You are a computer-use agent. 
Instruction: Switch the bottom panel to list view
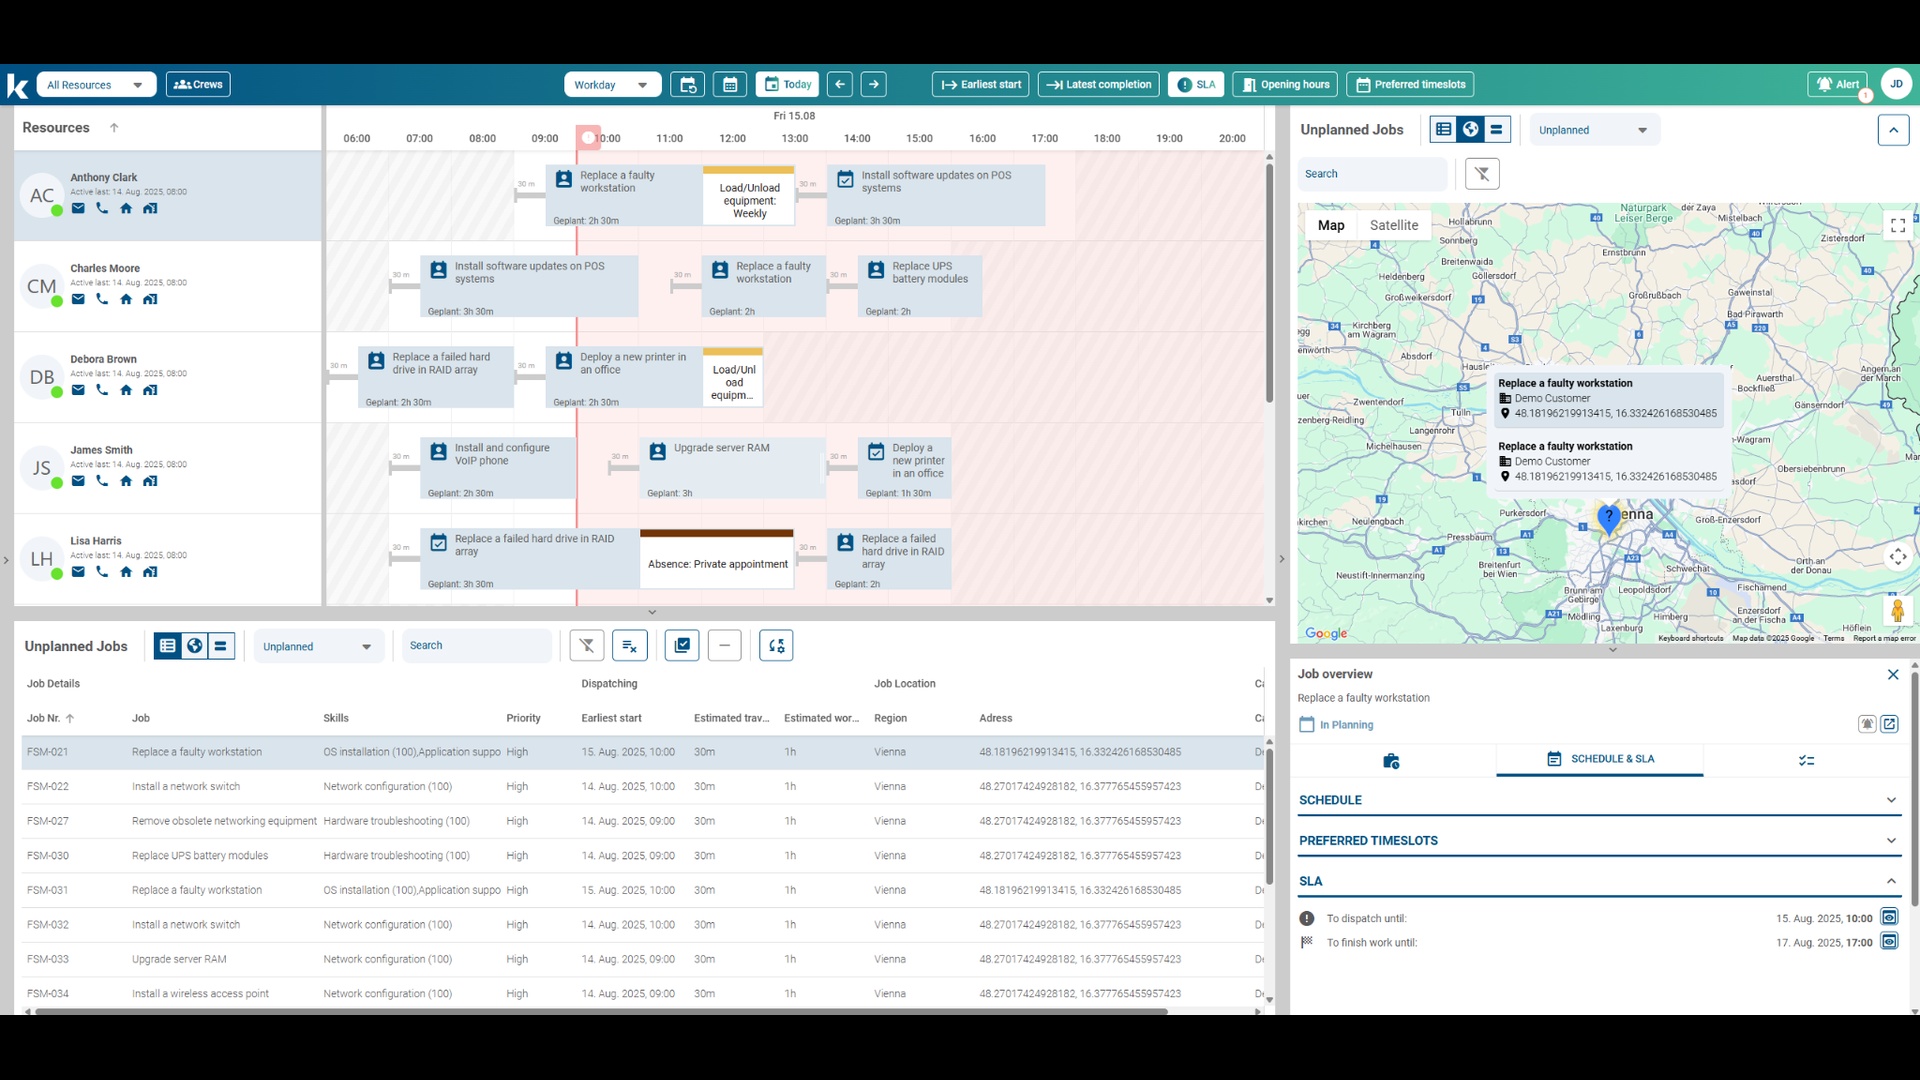(168, 646)
